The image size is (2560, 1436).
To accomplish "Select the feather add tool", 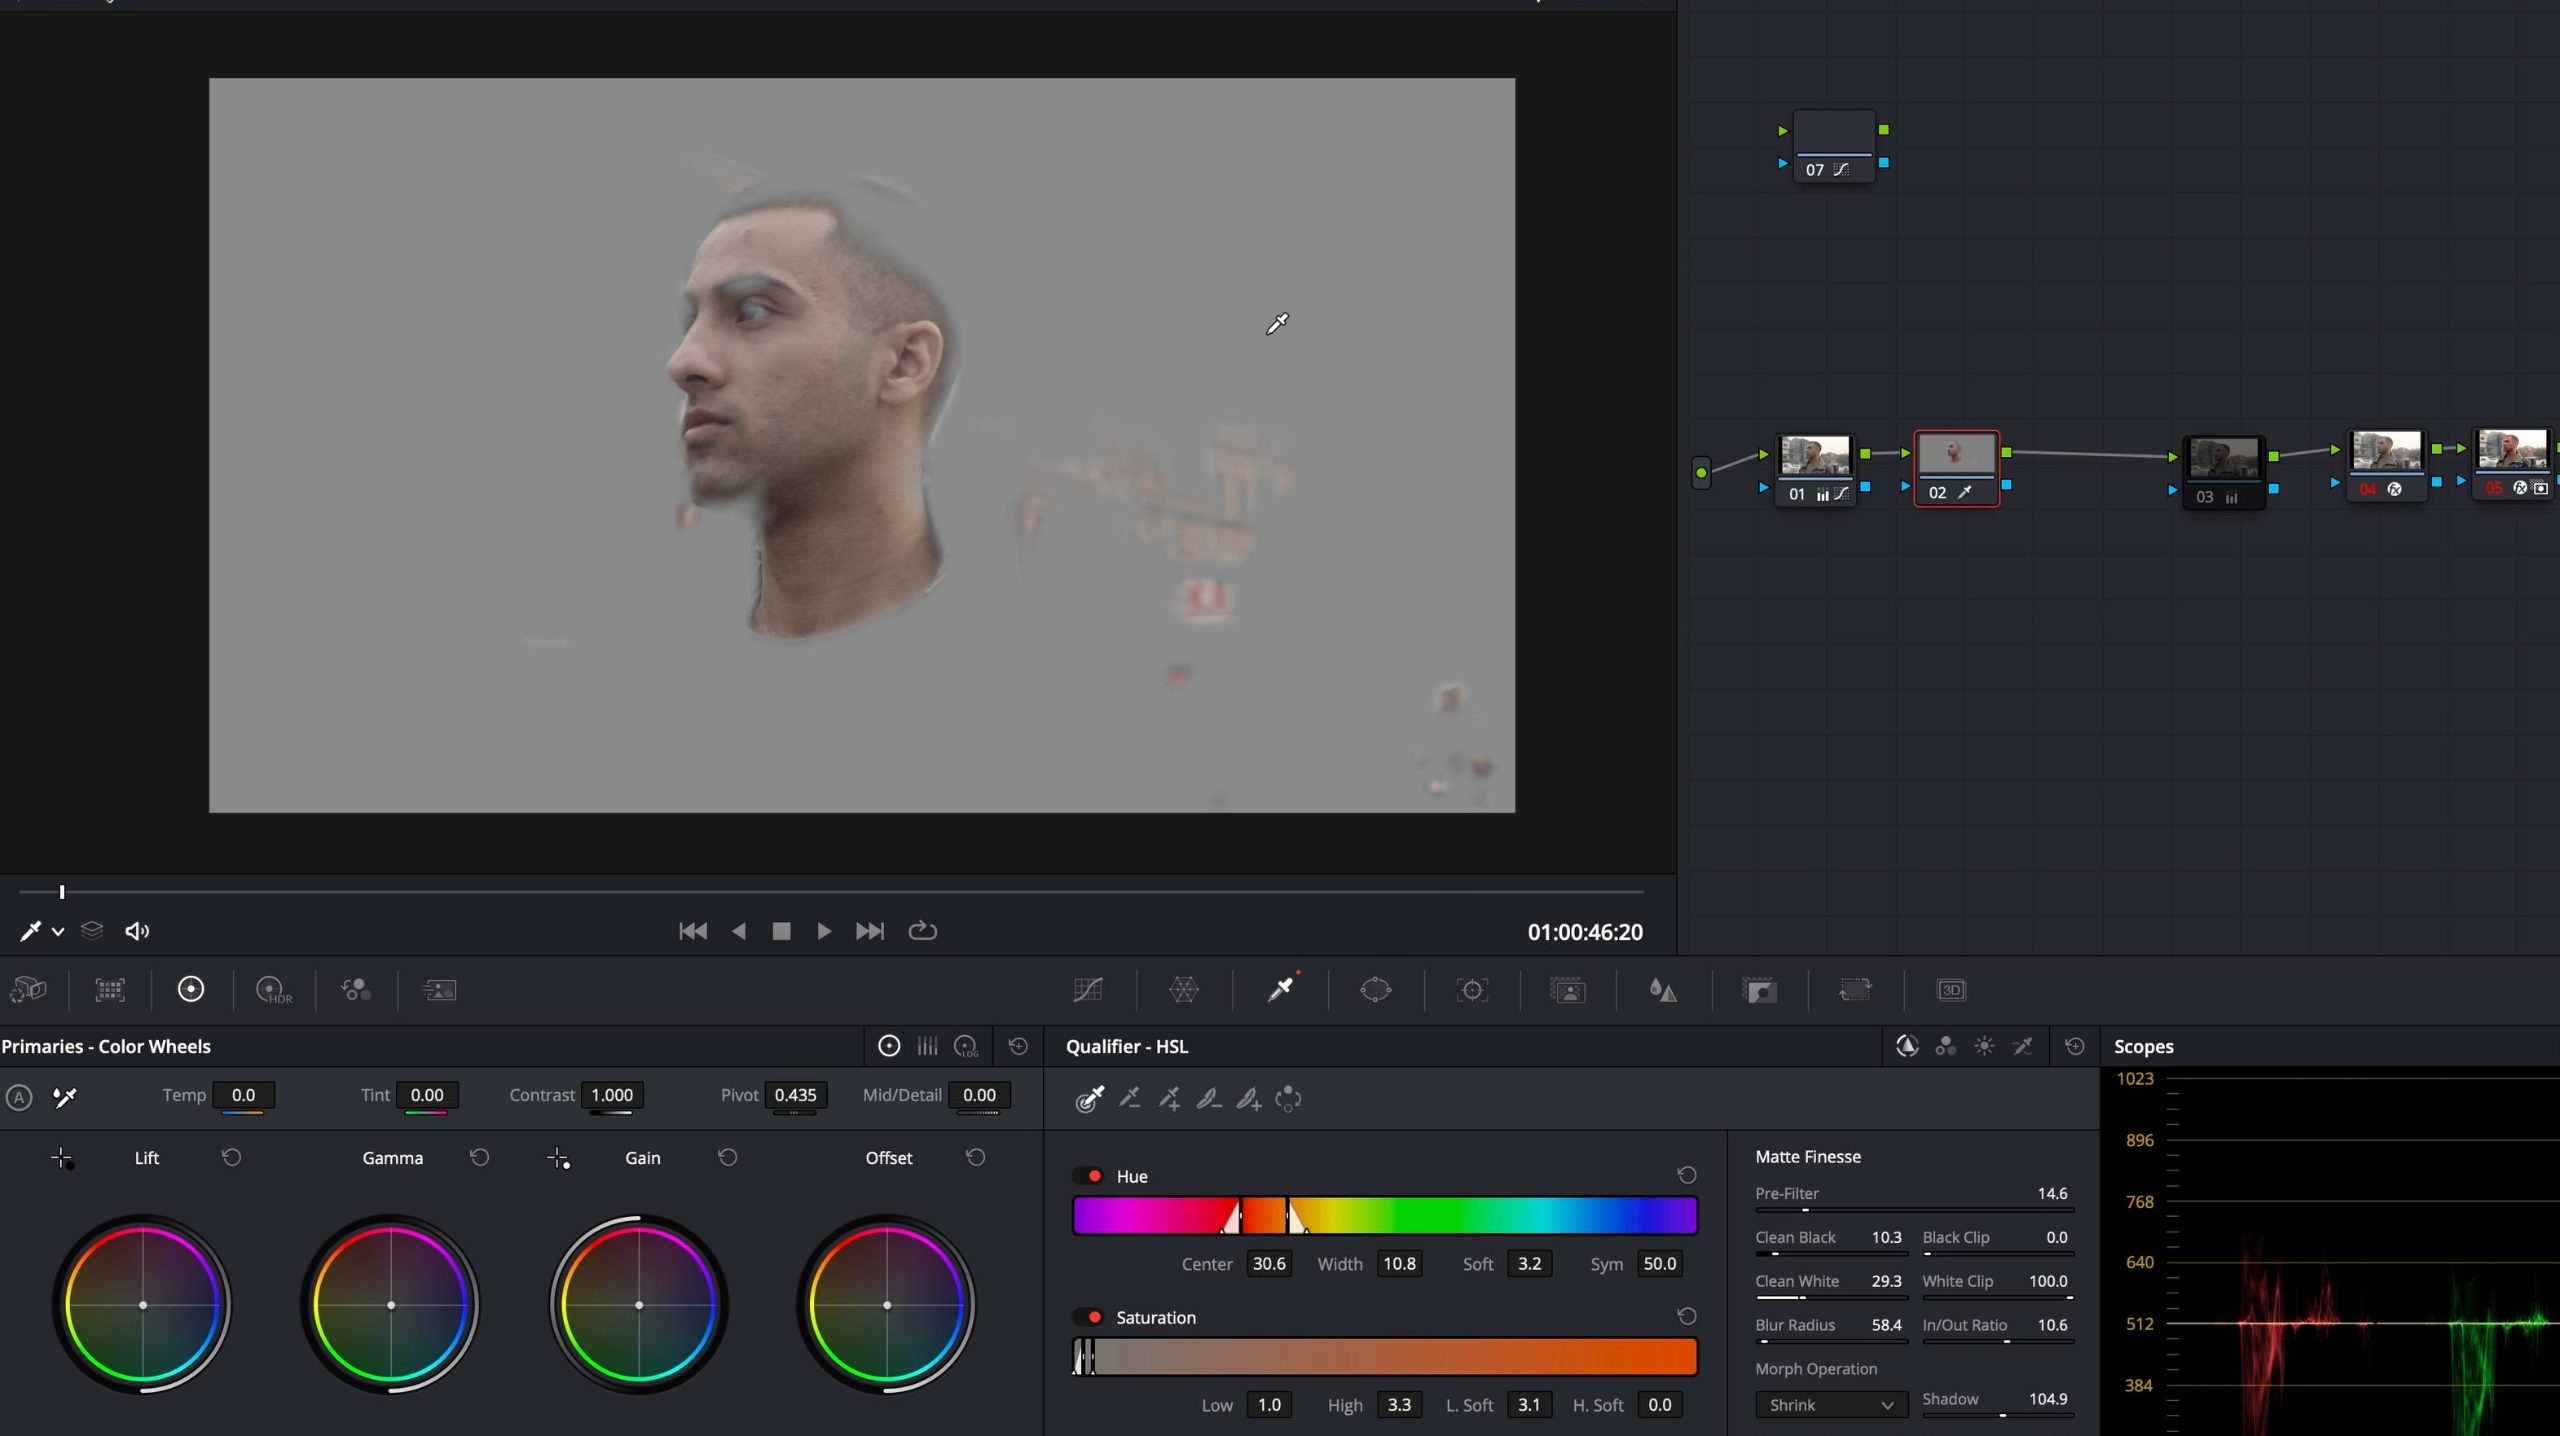I will 1248,1099.
